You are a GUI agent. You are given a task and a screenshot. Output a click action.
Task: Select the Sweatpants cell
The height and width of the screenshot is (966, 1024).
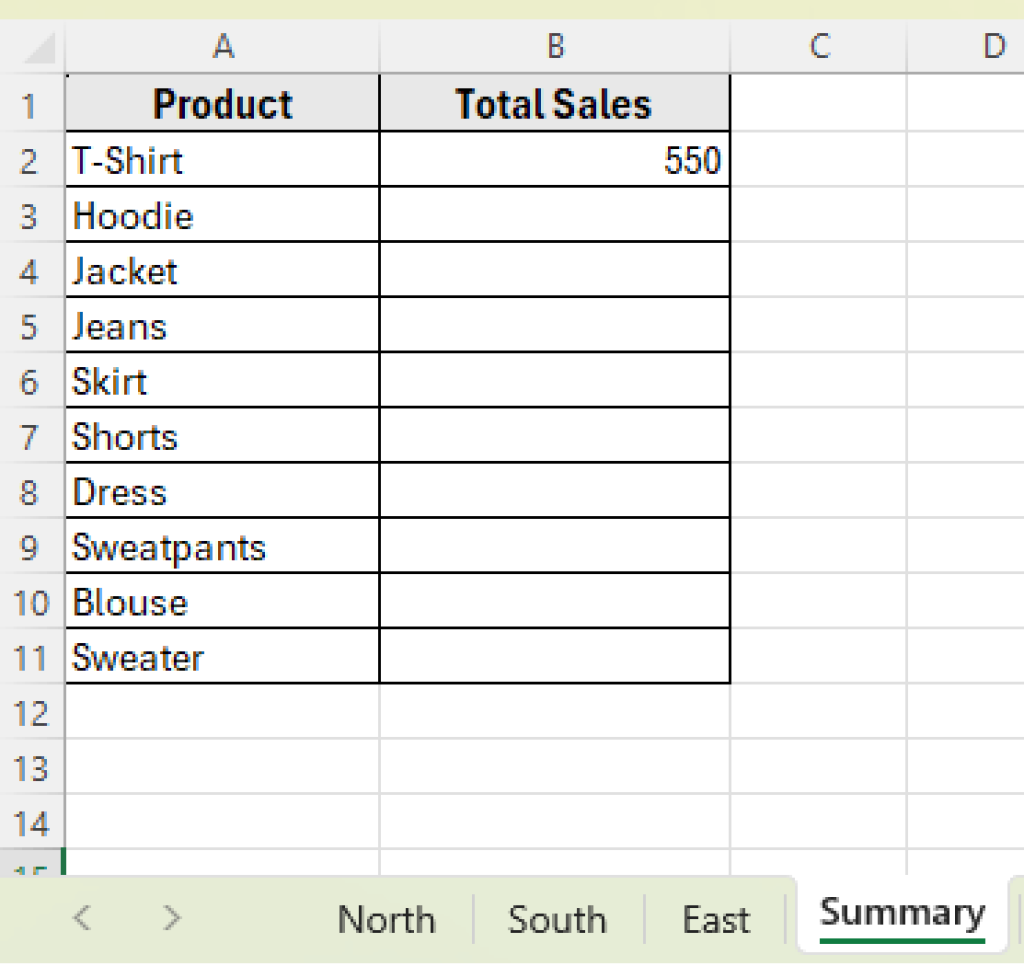[x=222, y=547]
